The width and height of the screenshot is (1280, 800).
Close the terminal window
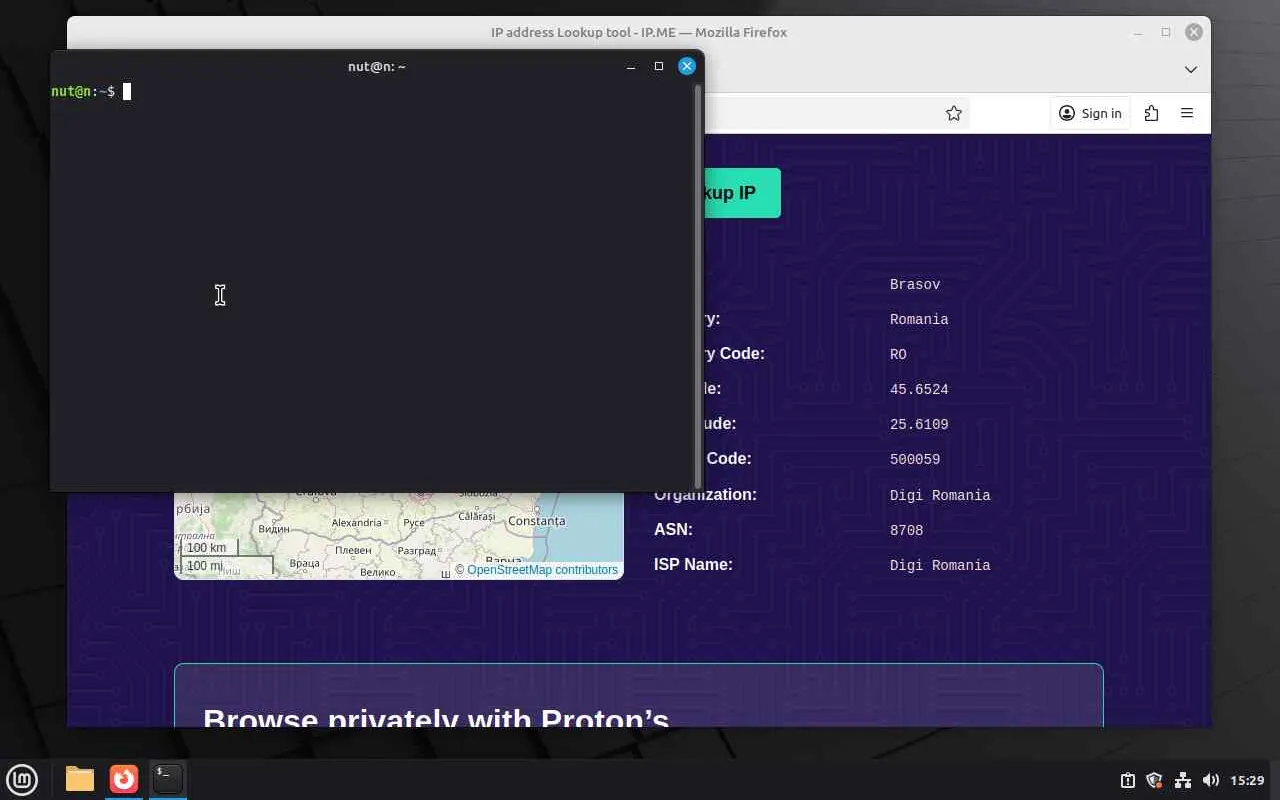click(686, 66)
